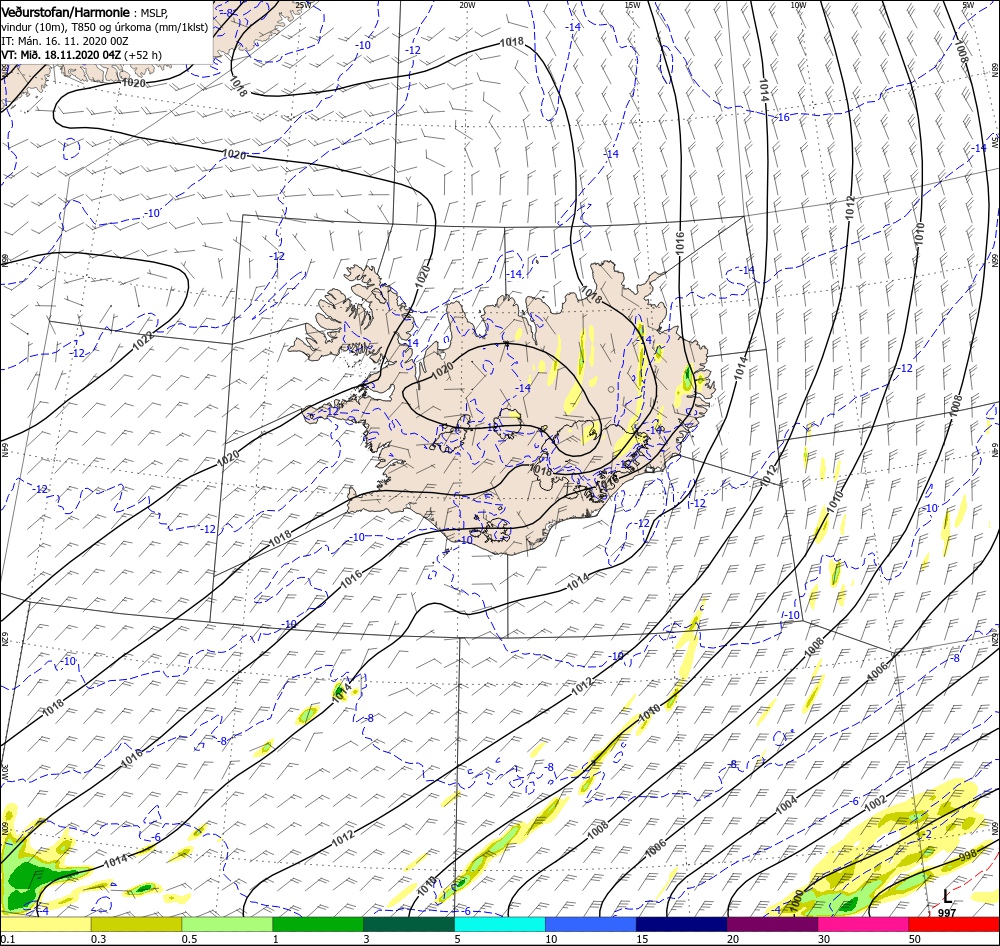The width and height of the screenshot is (1000, 946).
Task: Click the red 50 mm legend swatch
Action: 954,924
